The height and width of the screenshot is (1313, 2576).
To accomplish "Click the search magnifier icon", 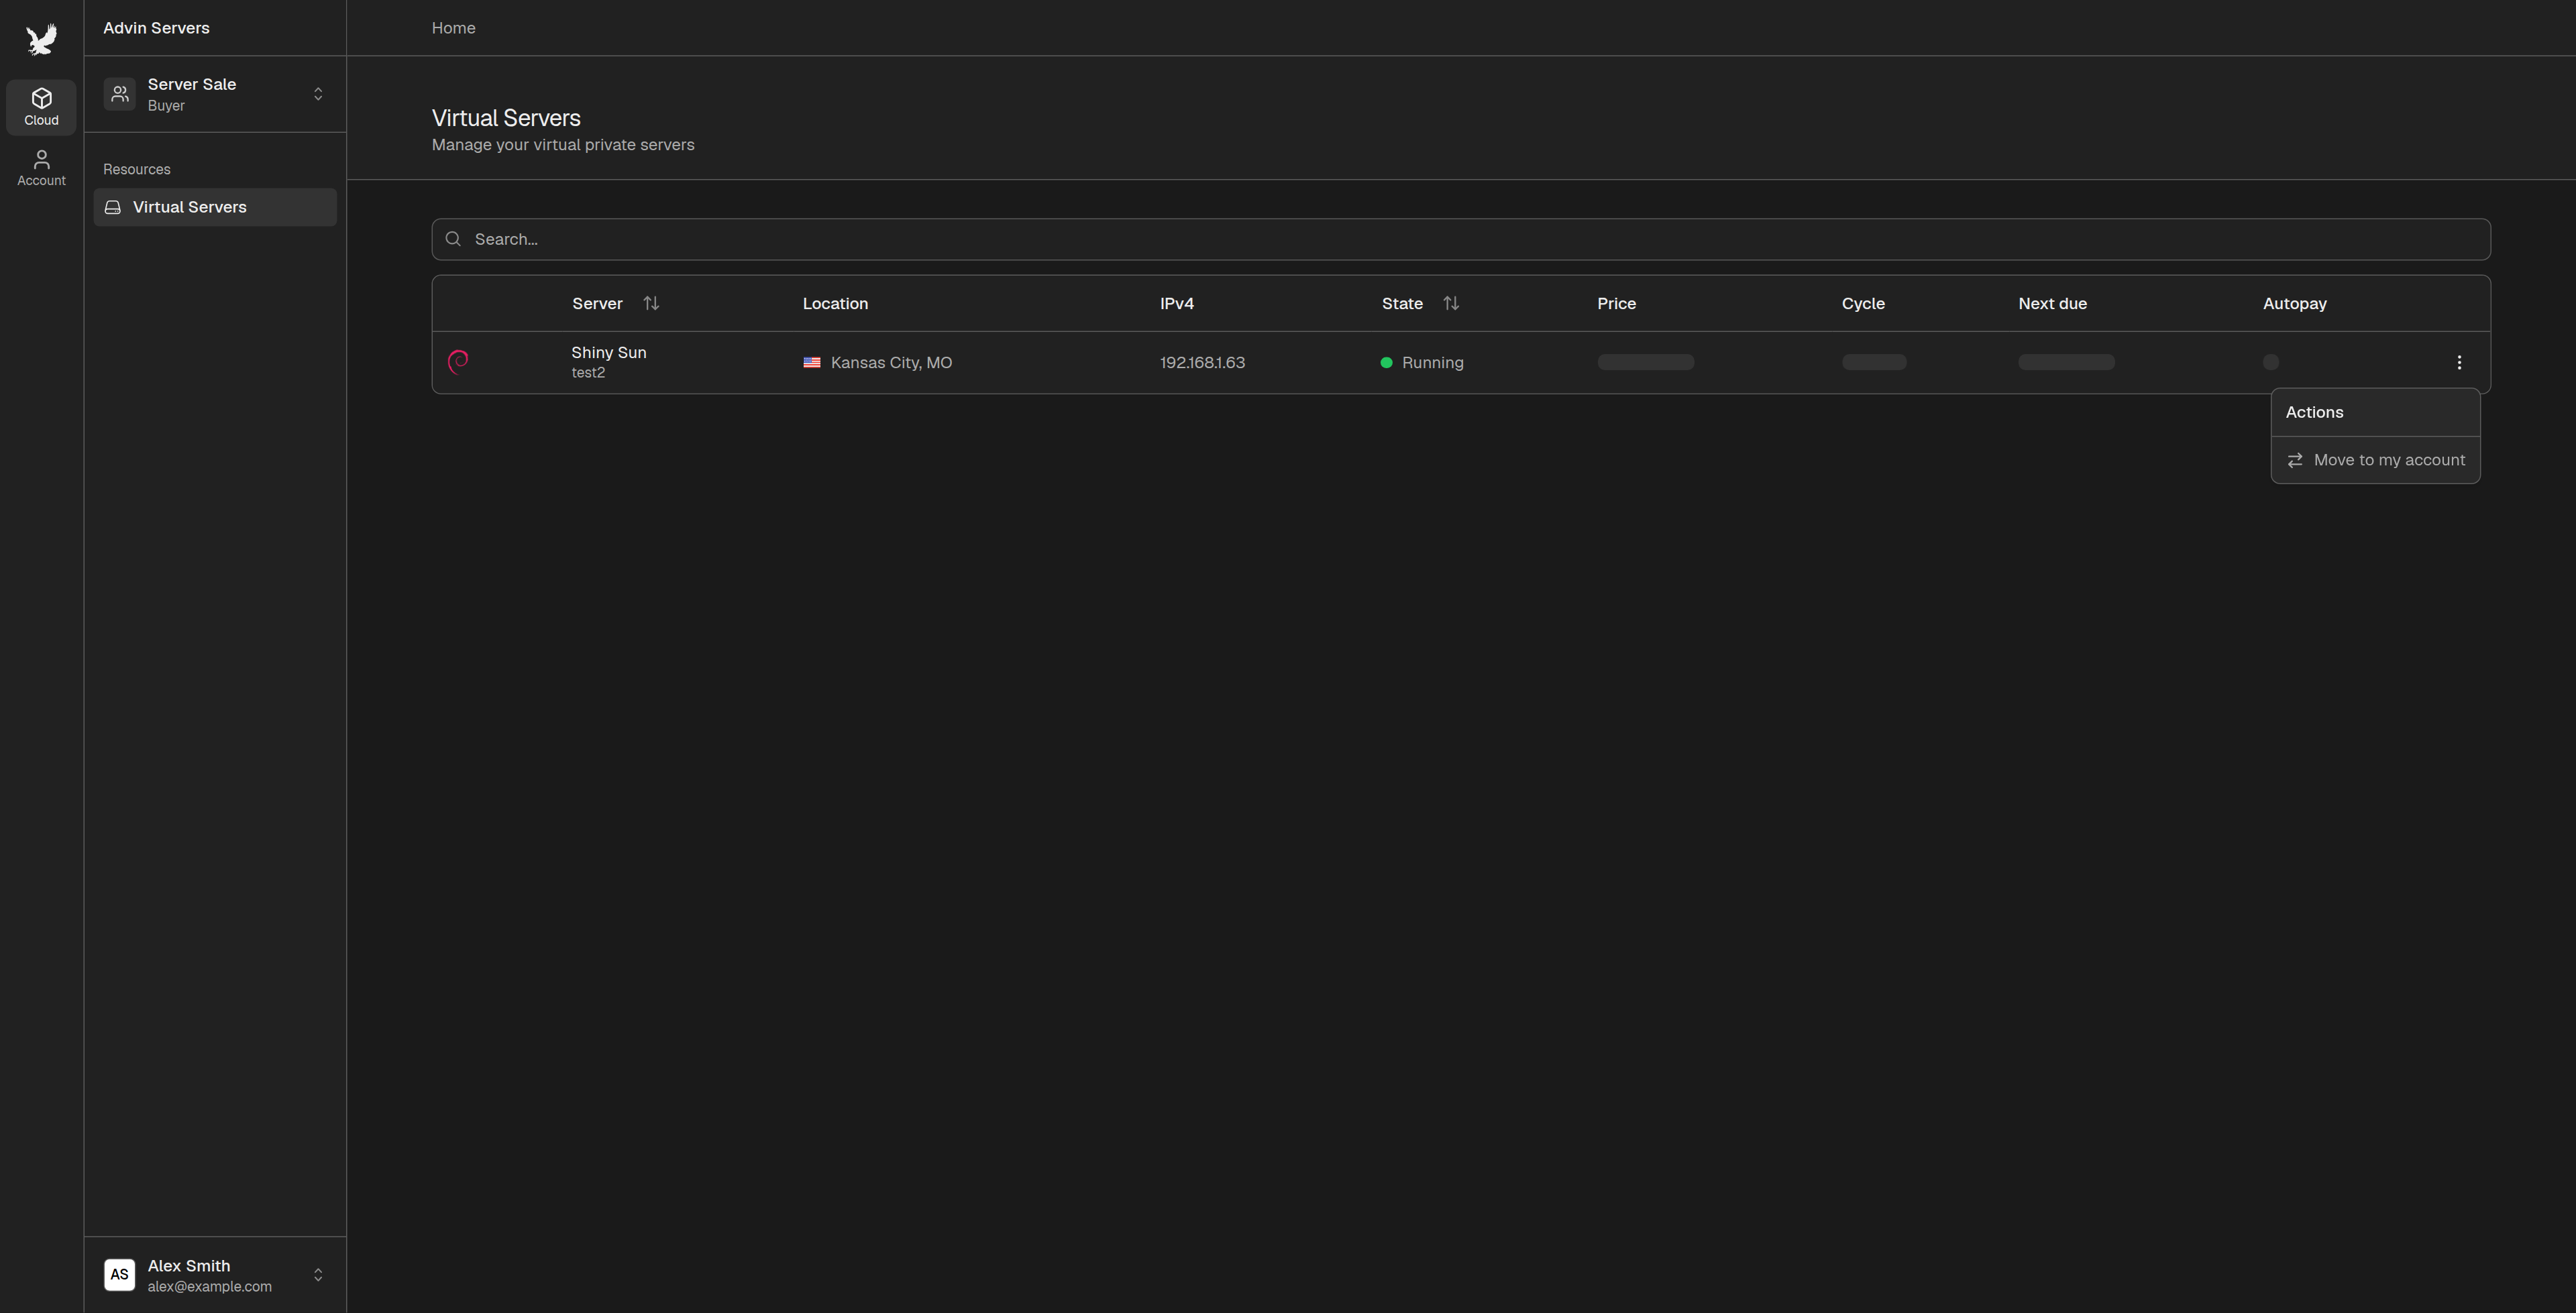I will point(453,239).
